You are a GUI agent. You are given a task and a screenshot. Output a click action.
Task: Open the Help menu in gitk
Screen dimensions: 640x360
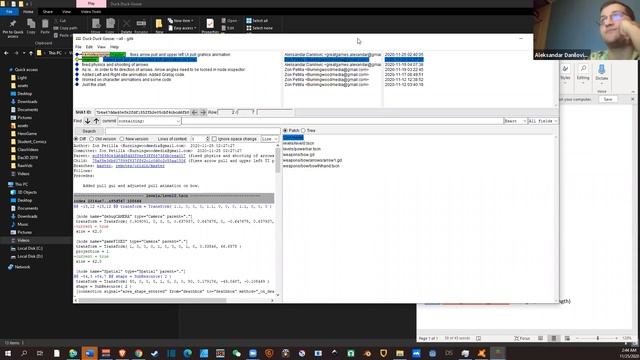pyautogui.click(x=114, y=47)
